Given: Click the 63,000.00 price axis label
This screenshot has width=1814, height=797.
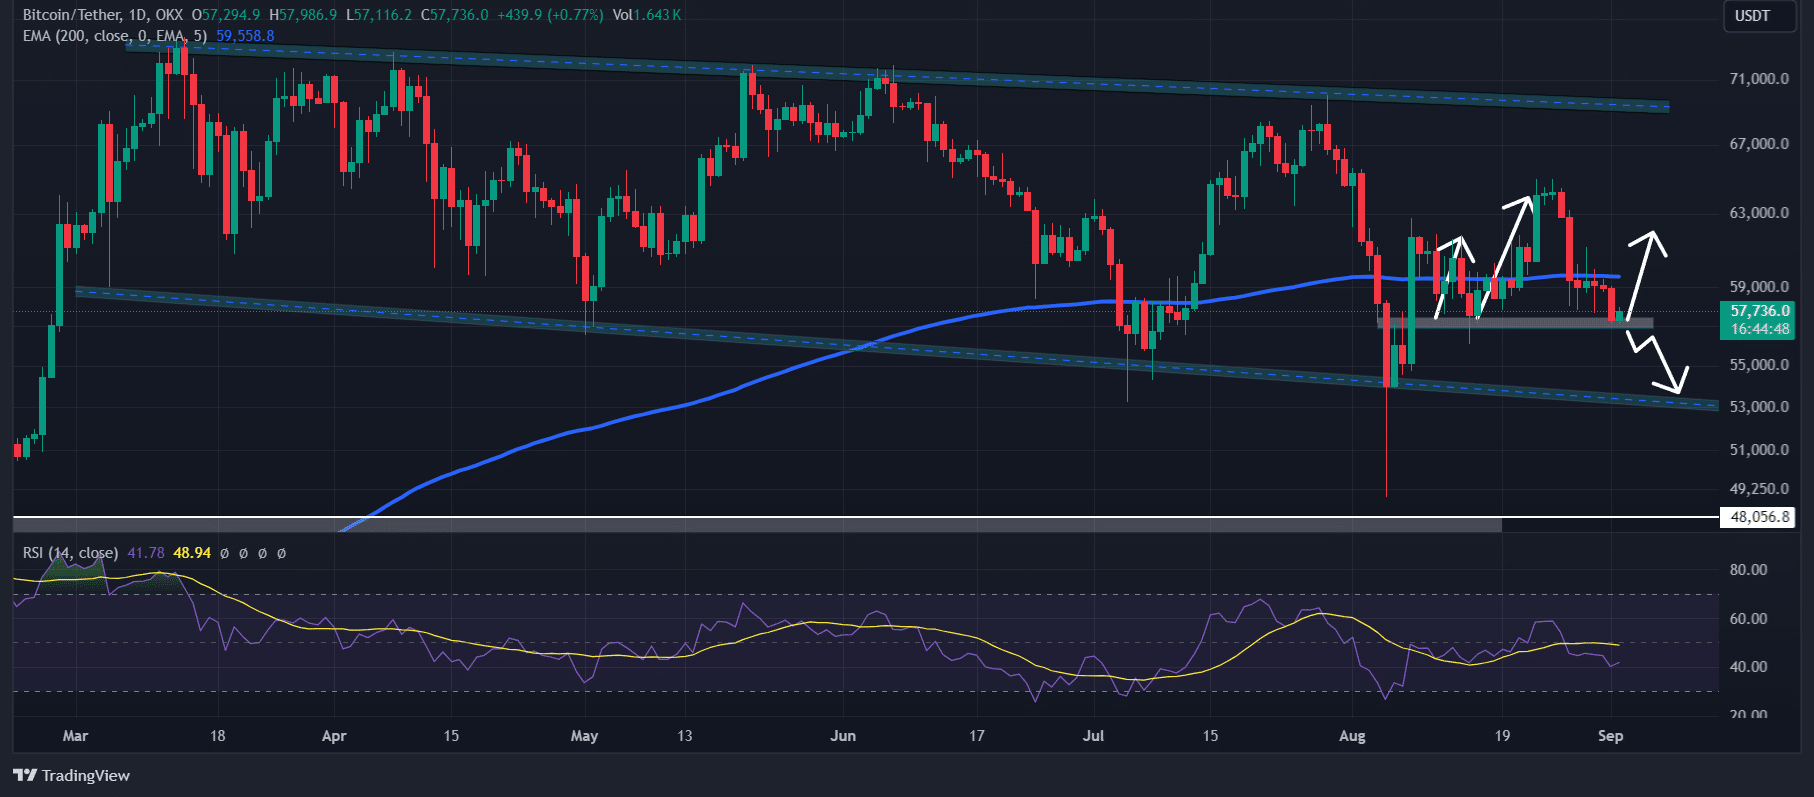Looking at the screenshot, I should (1759, 213).
